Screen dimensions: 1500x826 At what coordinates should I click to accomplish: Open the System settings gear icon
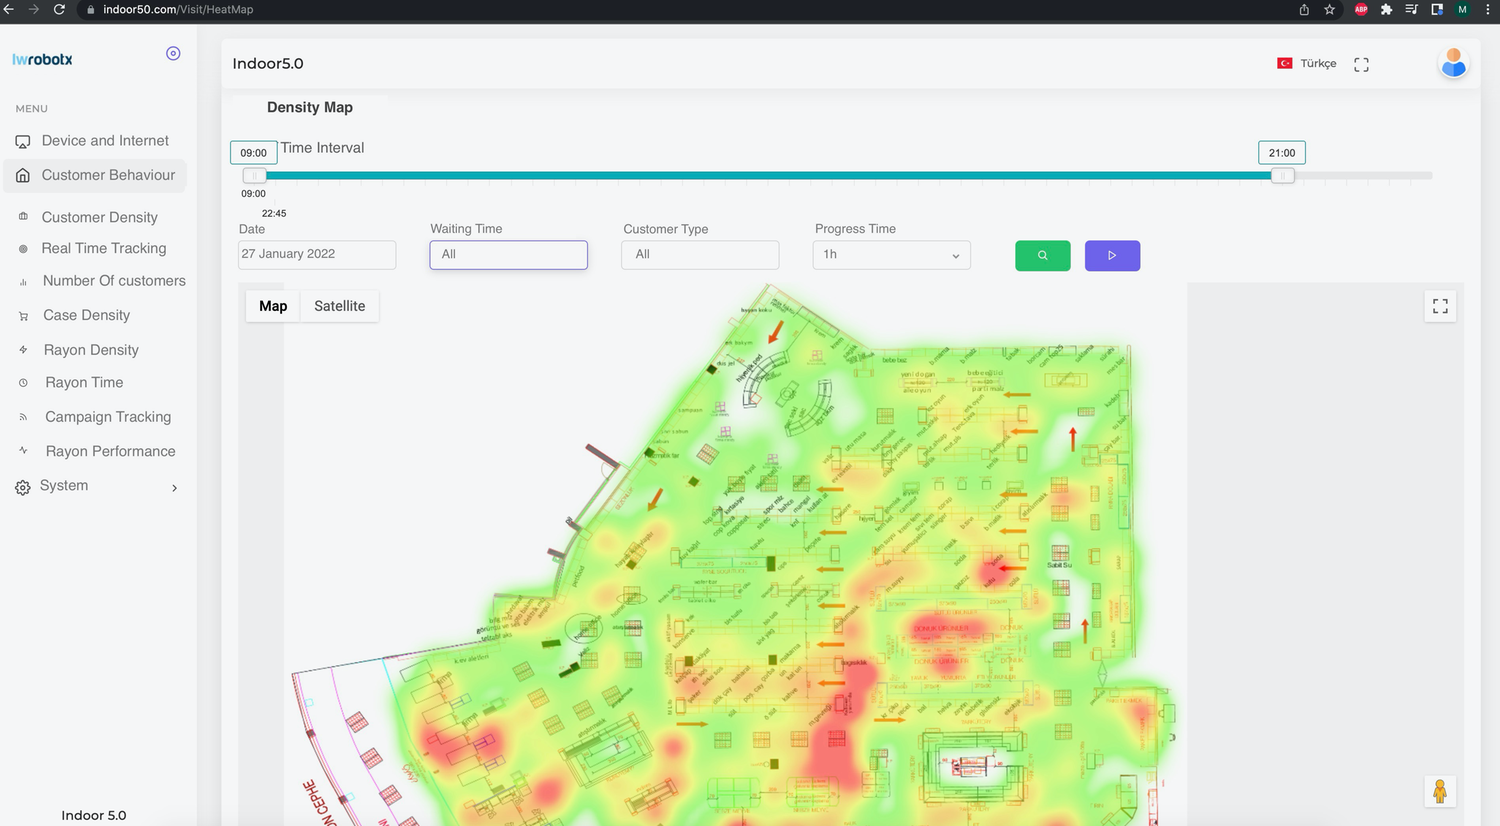(22, 486)
